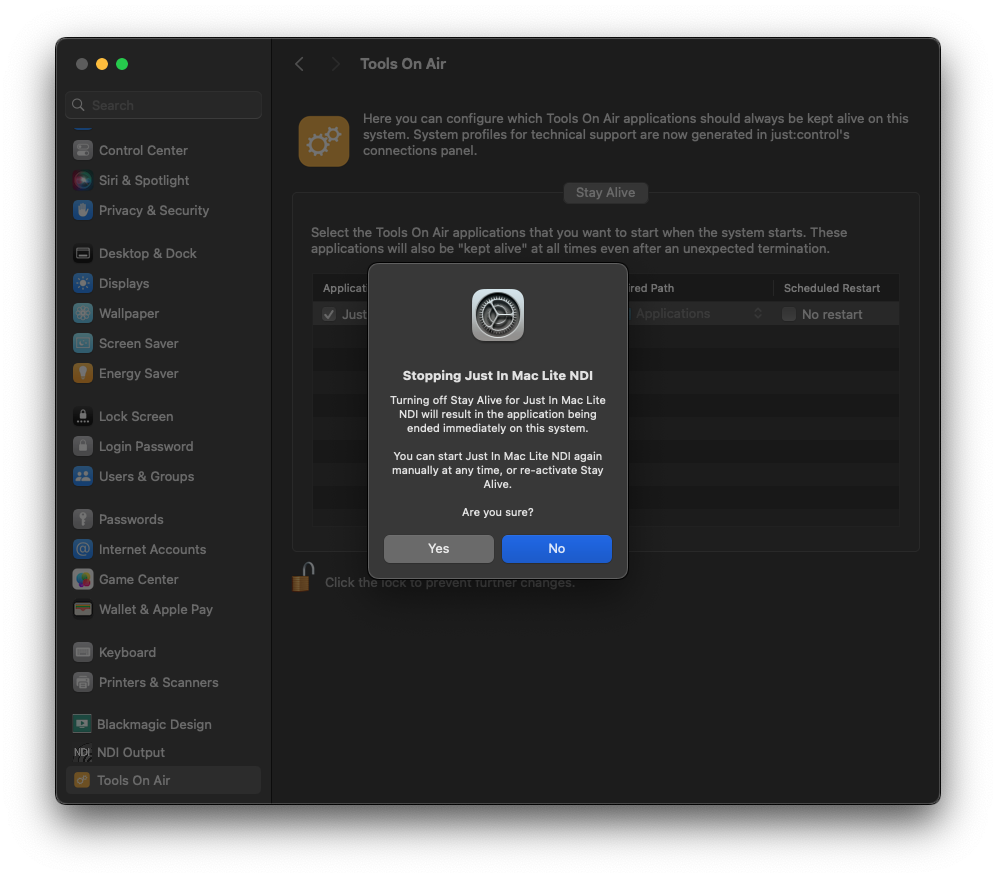Click Users & Groups label

tap(147, 476)
